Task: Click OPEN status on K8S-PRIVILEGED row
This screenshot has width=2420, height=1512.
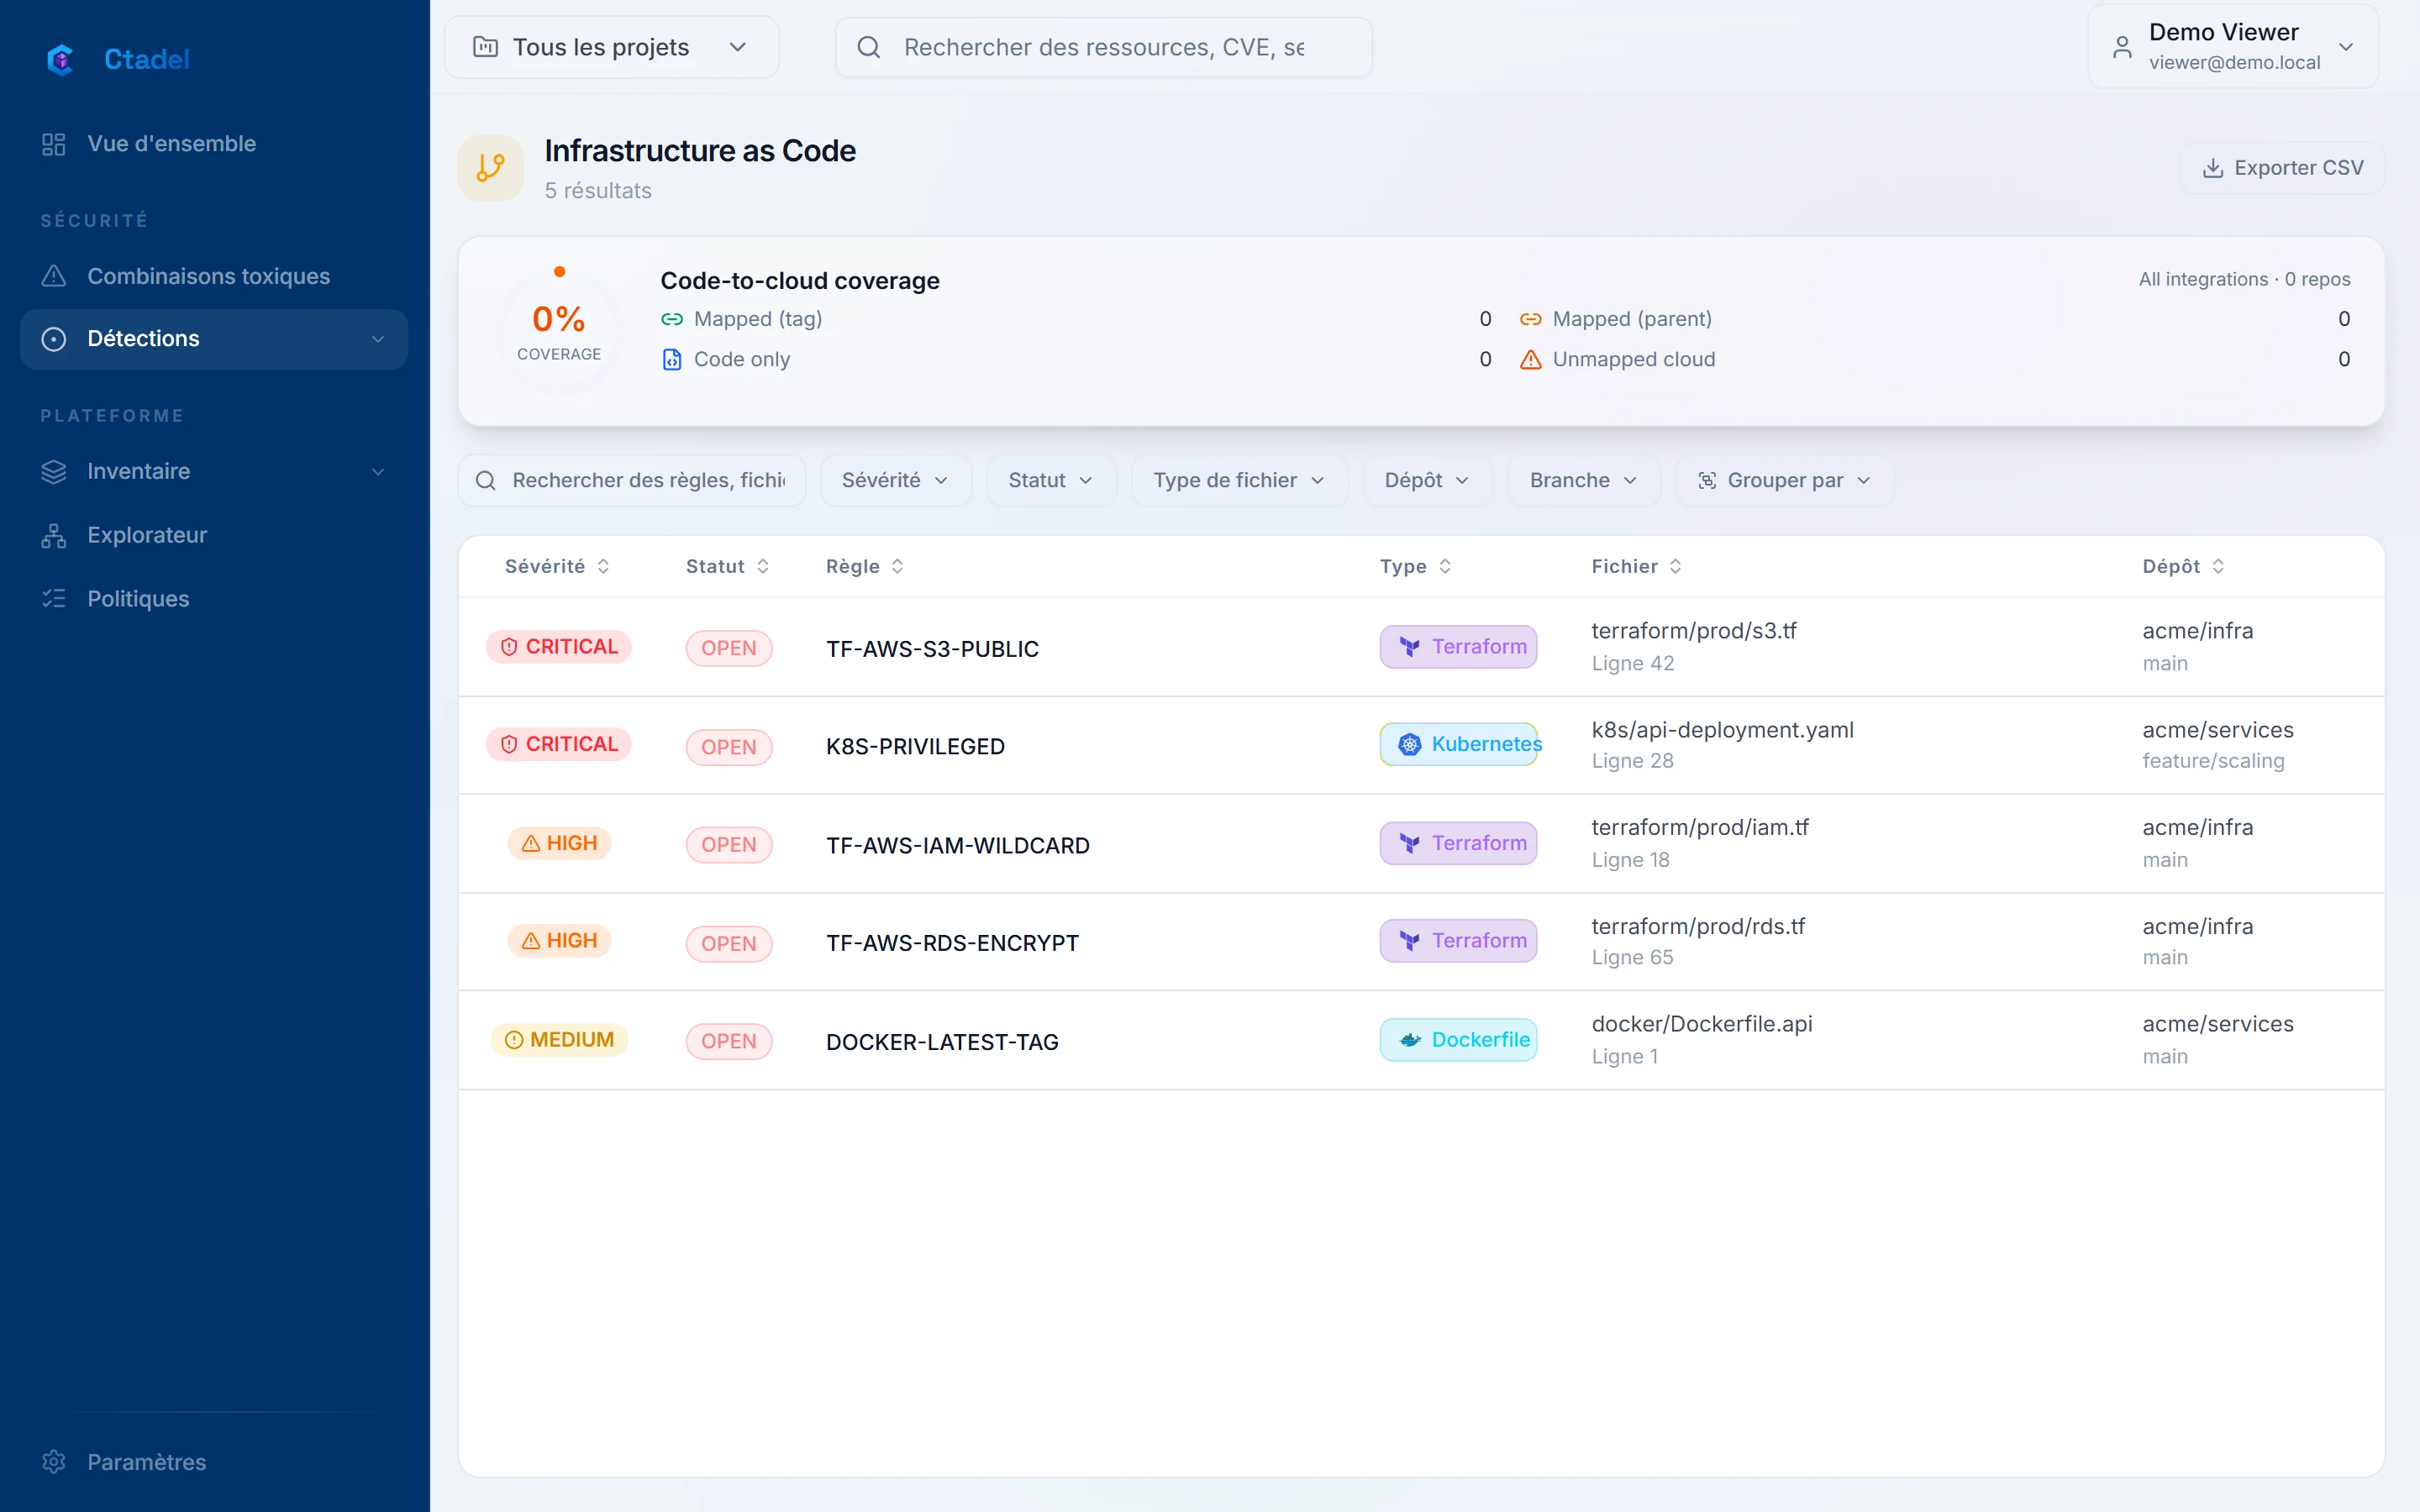Action: 729,747
